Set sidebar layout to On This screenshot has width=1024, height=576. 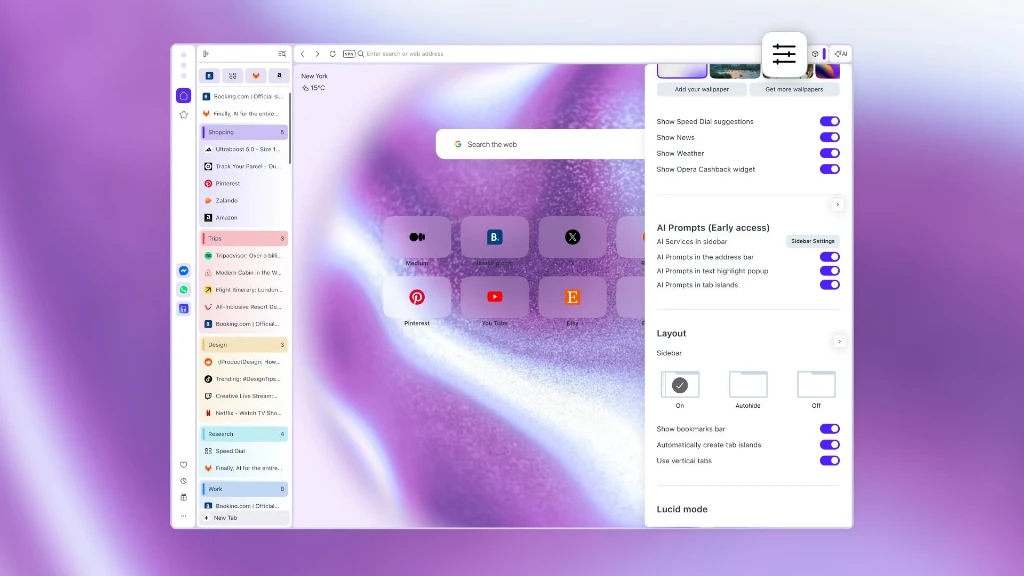tap(680, 385)
